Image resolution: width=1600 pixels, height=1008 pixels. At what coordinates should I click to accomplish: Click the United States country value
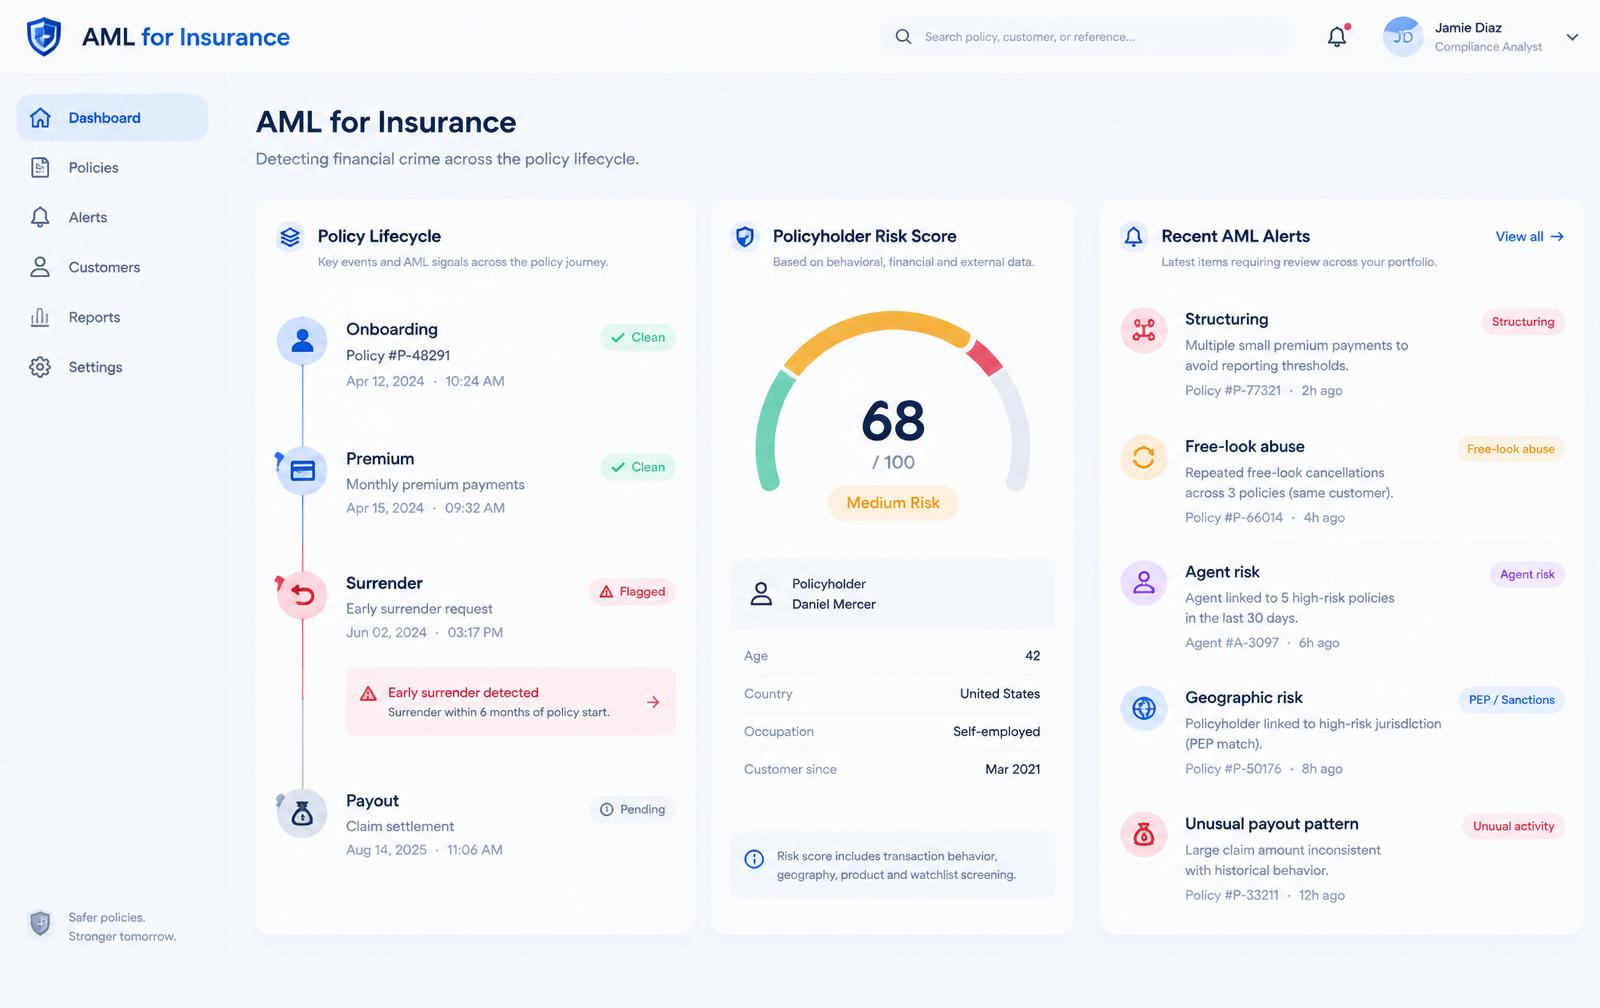coord(1000,694)
